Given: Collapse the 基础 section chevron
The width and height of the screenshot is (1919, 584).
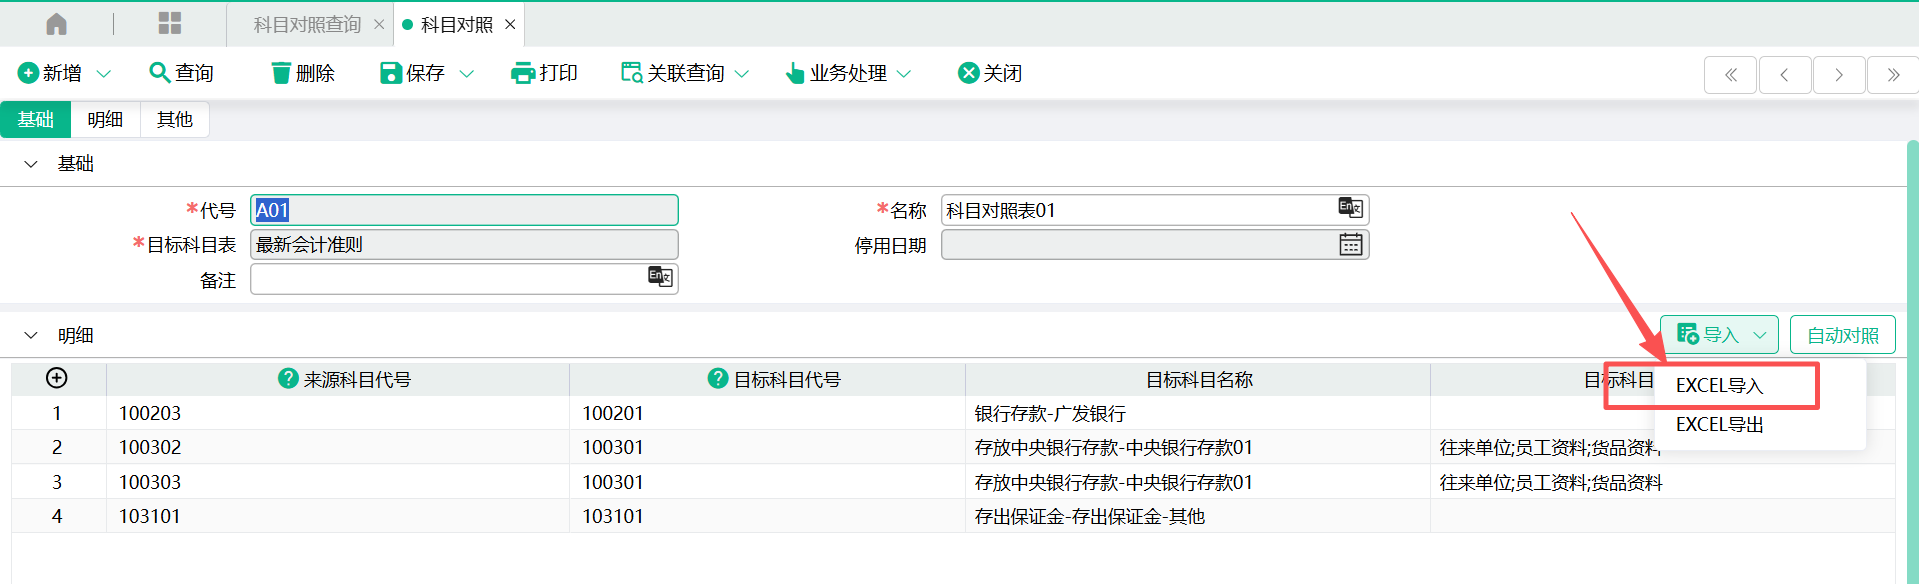Looking at the screenshot, I should pyautogui.click(x=31, y=164).
